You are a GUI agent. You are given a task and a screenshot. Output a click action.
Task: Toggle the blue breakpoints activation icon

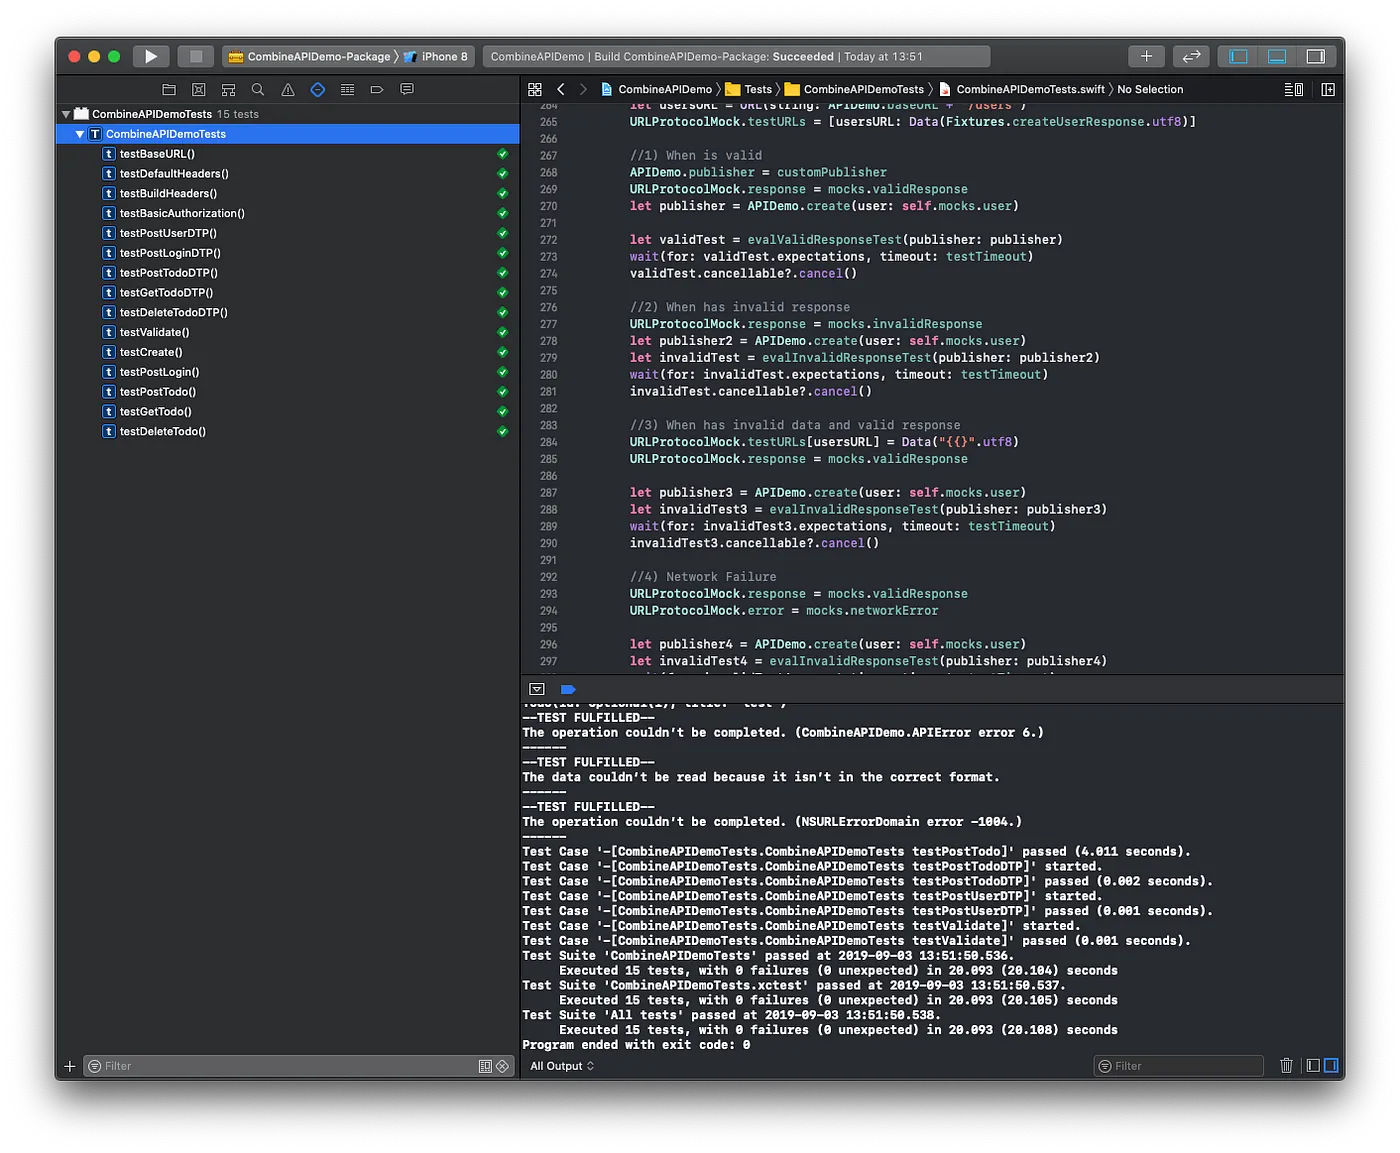coord(568,689)
